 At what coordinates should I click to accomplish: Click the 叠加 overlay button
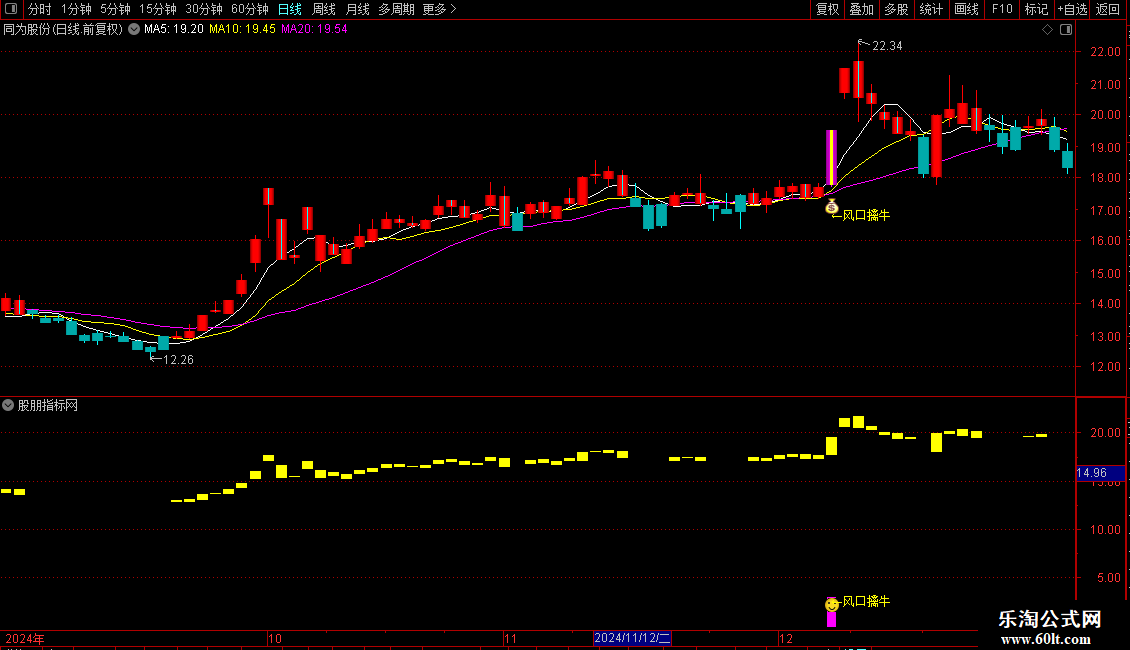[861, 9]
